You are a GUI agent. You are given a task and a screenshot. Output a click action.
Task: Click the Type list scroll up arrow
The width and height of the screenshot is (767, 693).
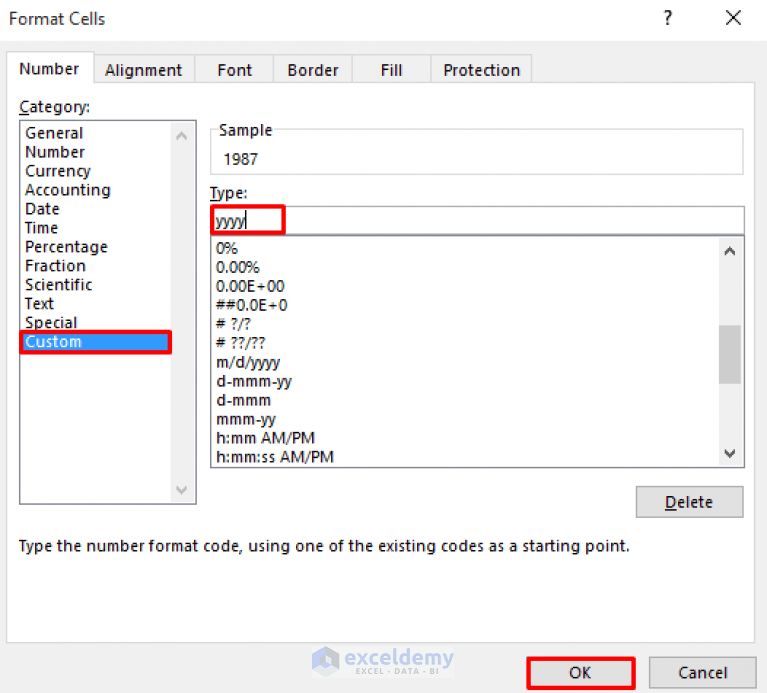pos(730,251)
